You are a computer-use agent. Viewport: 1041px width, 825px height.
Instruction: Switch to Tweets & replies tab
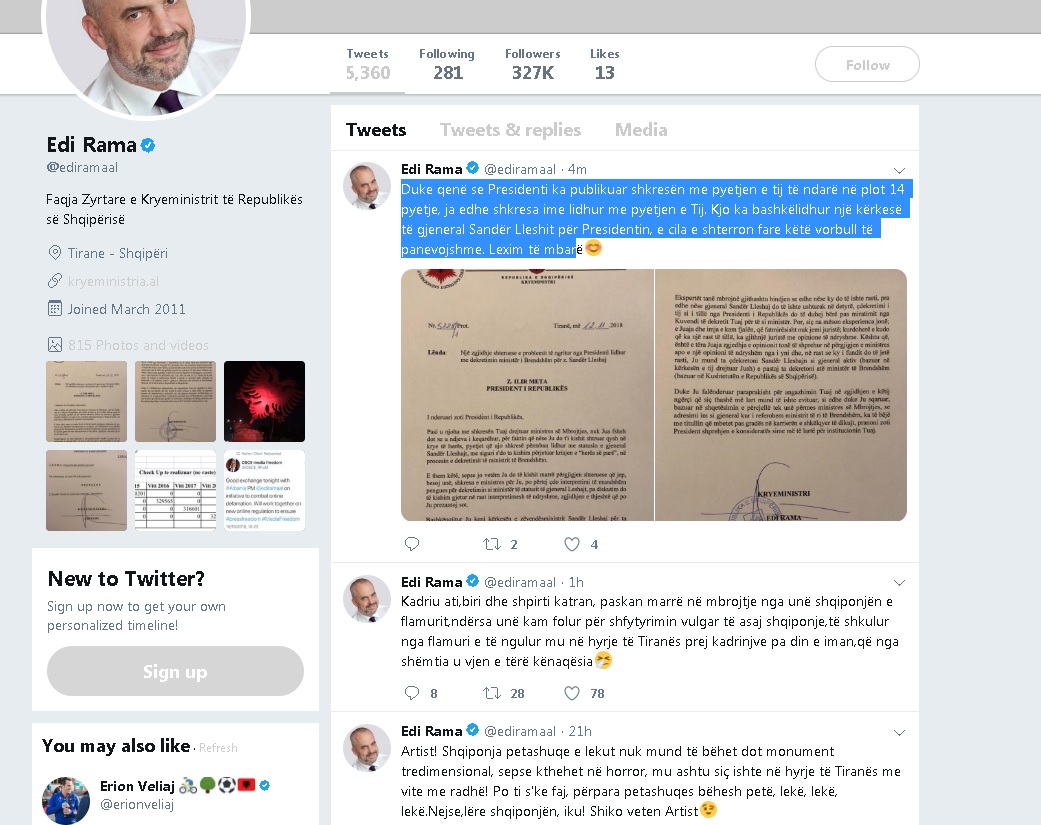tap(510, 130)
